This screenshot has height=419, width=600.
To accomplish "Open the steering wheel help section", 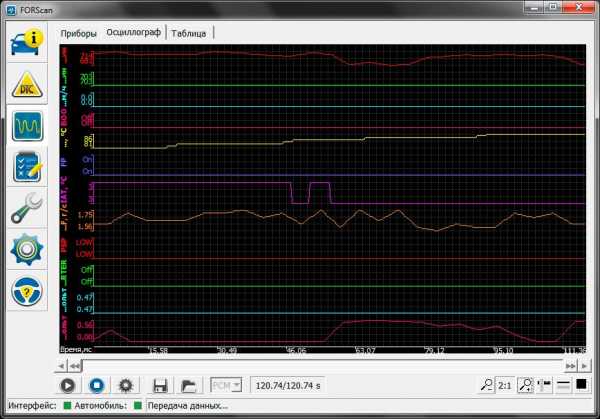I will 27,292.
